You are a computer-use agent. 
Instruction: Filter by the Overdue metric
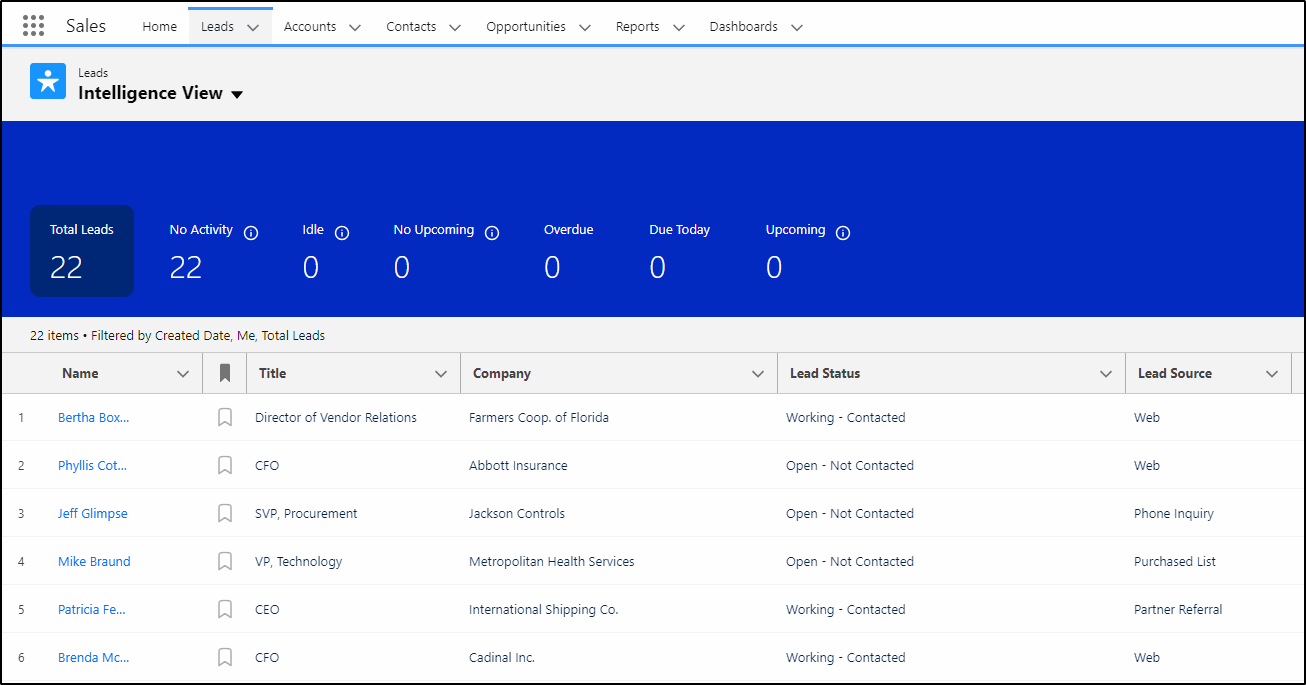568,251
